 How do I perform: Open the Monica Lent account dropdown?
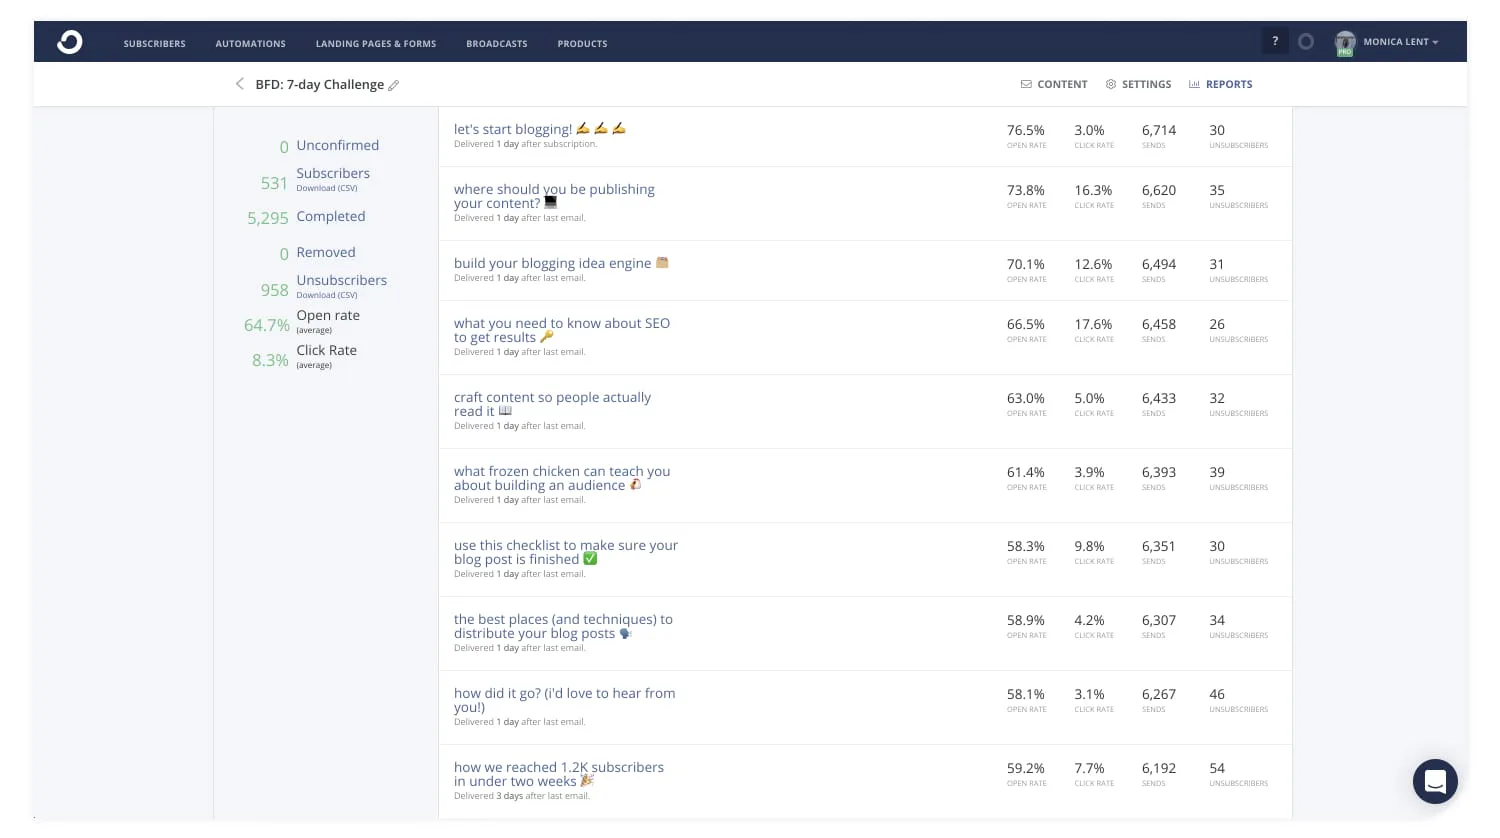(1401, 42)
